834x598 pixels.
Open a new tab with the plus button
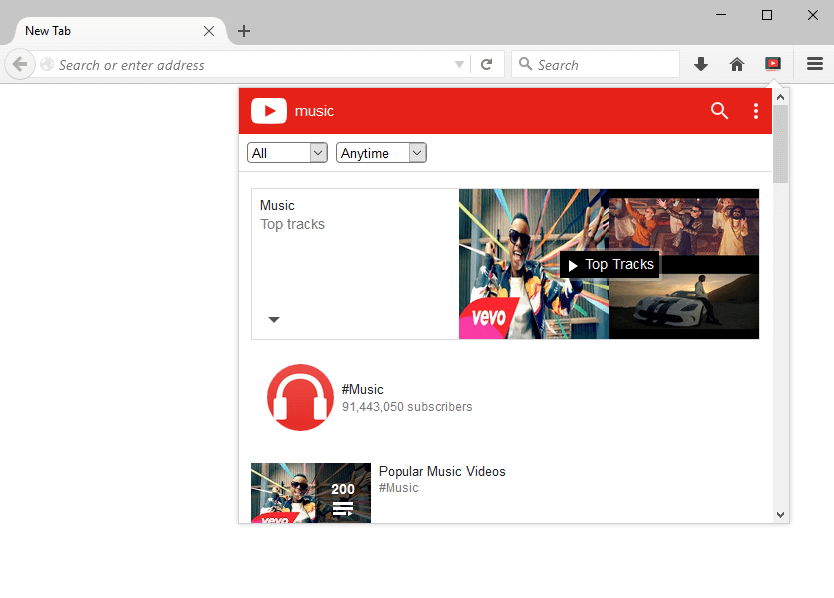(244, 31)
